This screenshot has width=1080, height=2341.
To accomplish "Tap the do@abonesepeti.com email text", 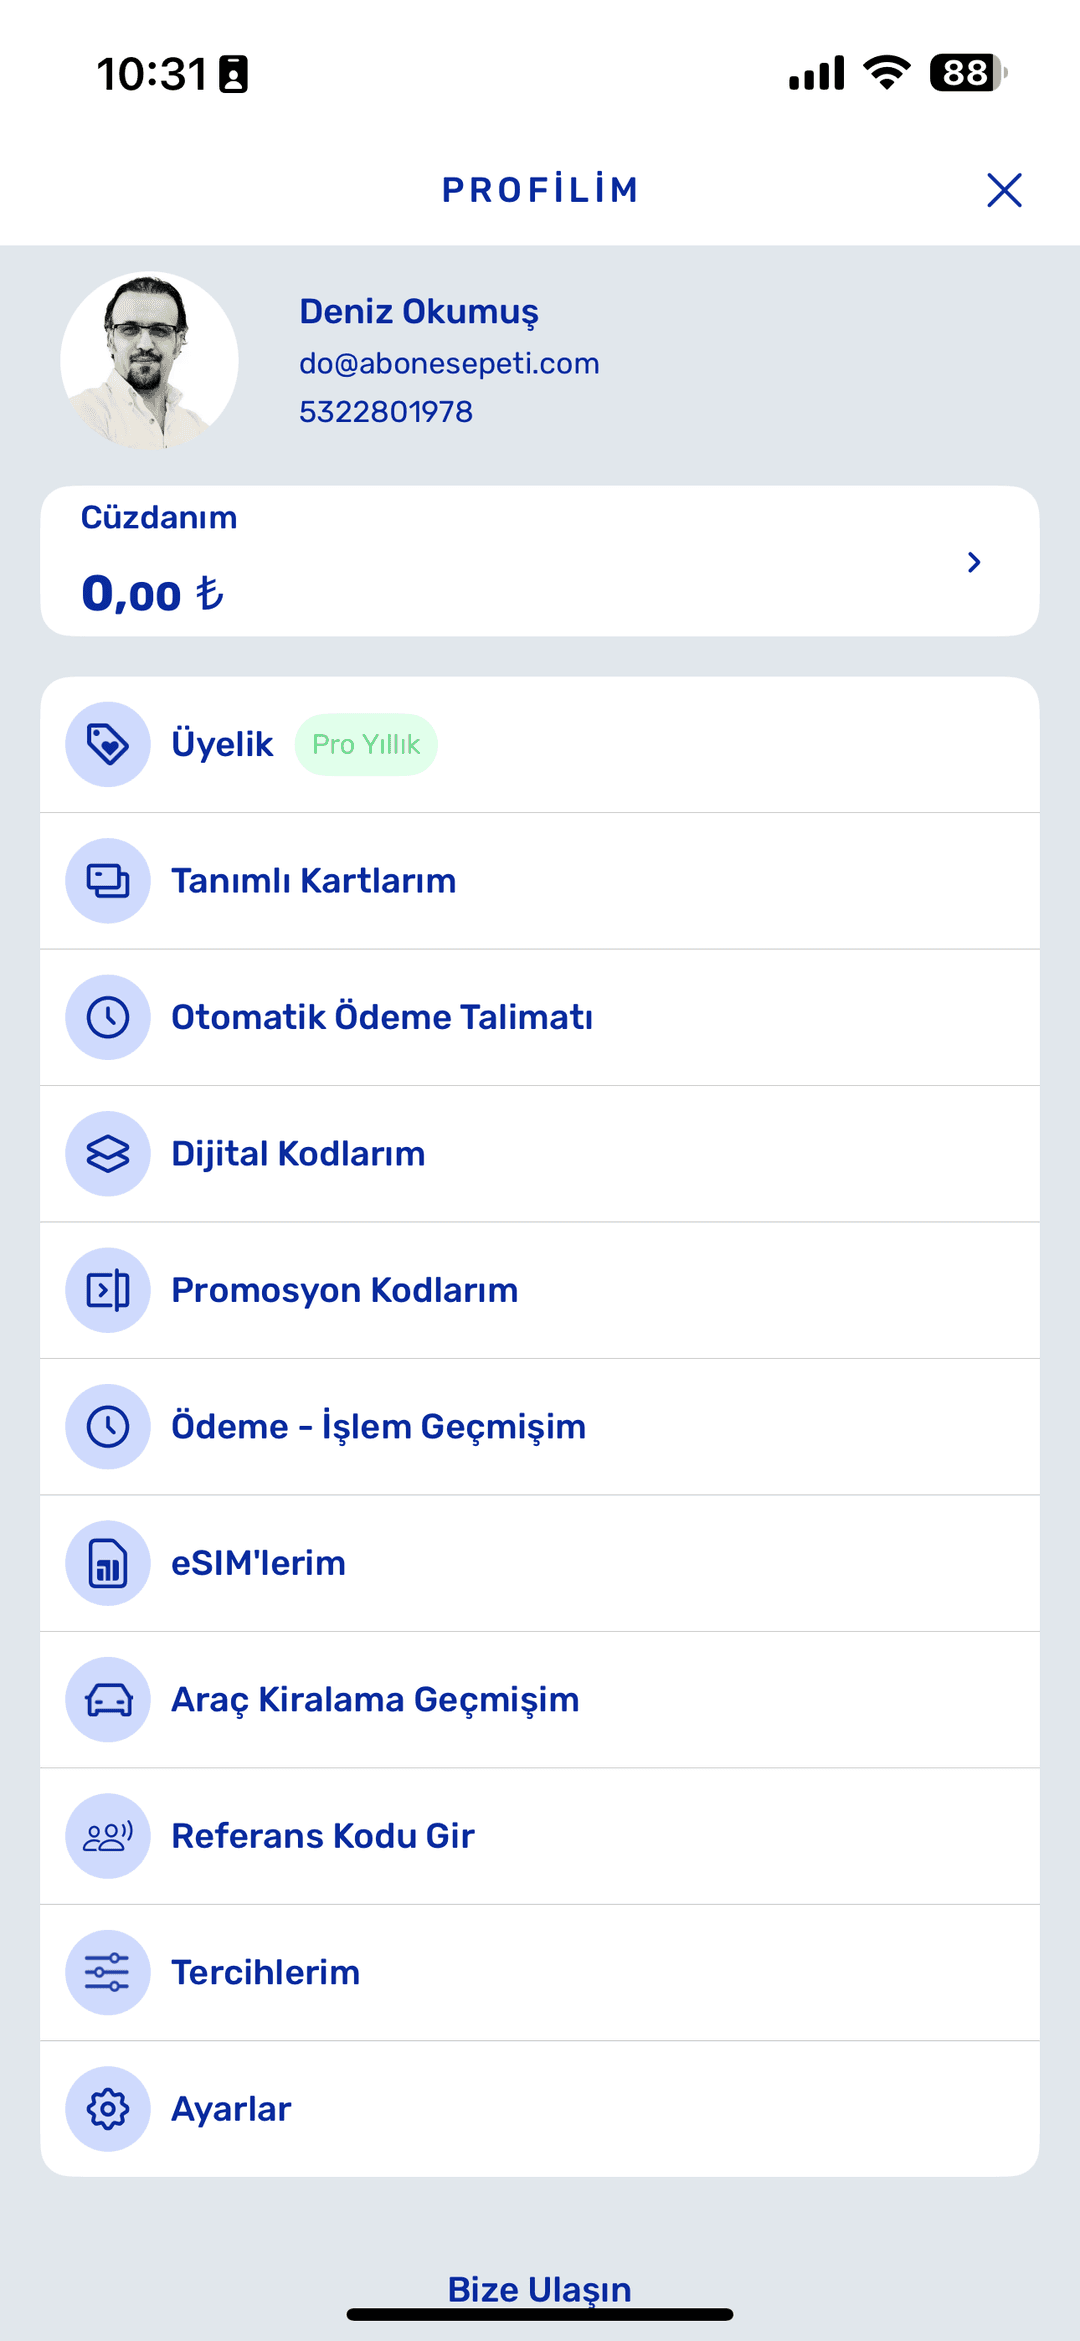I will [449, 363].
